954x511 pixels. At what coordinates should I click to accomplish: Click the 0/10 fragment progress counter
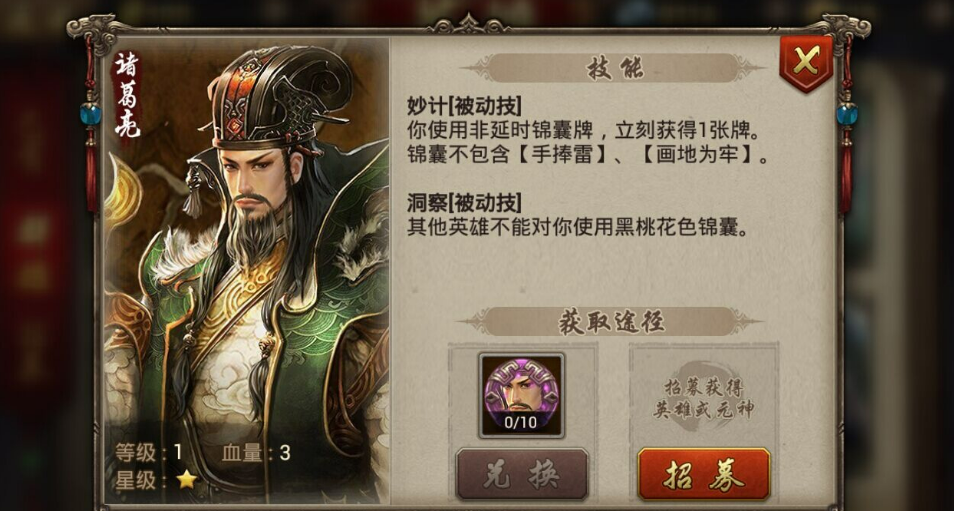pos(521,422)
